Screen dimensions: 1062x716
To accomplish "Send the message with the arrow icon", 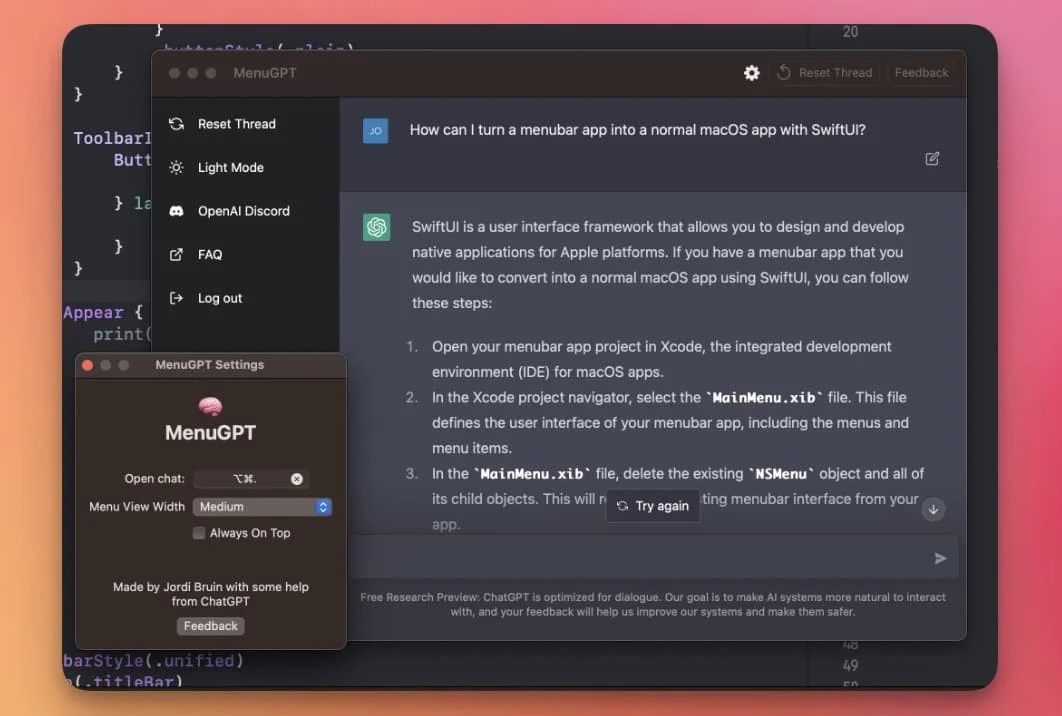I will coord(940,558).
